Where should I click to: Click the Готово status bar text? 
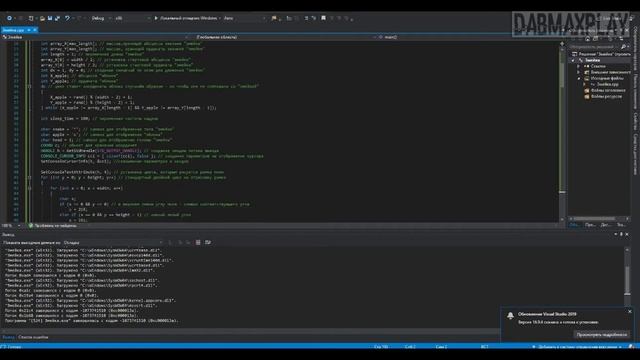tap(14, 347)
